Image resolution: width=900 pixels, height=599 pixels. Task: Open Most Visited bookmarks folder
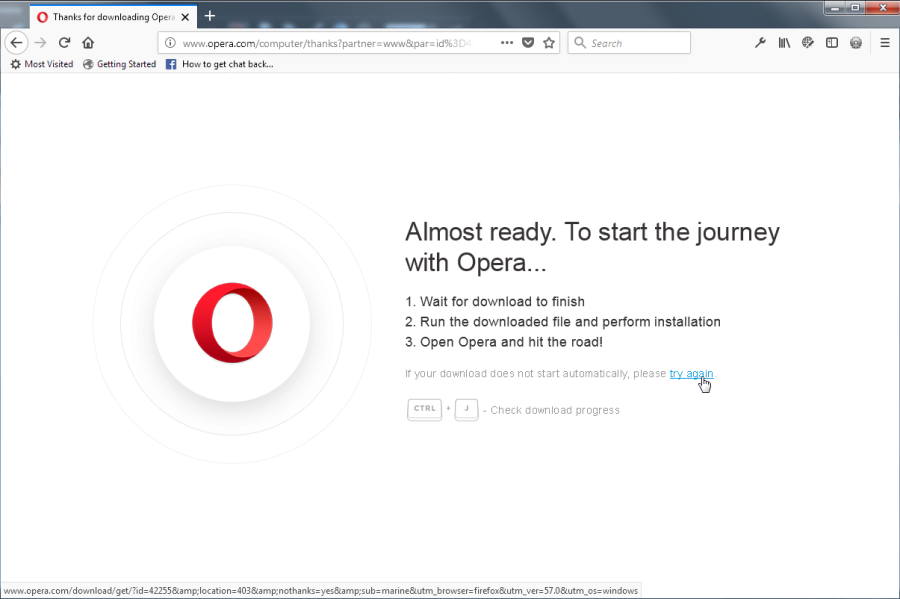point(42,64)
